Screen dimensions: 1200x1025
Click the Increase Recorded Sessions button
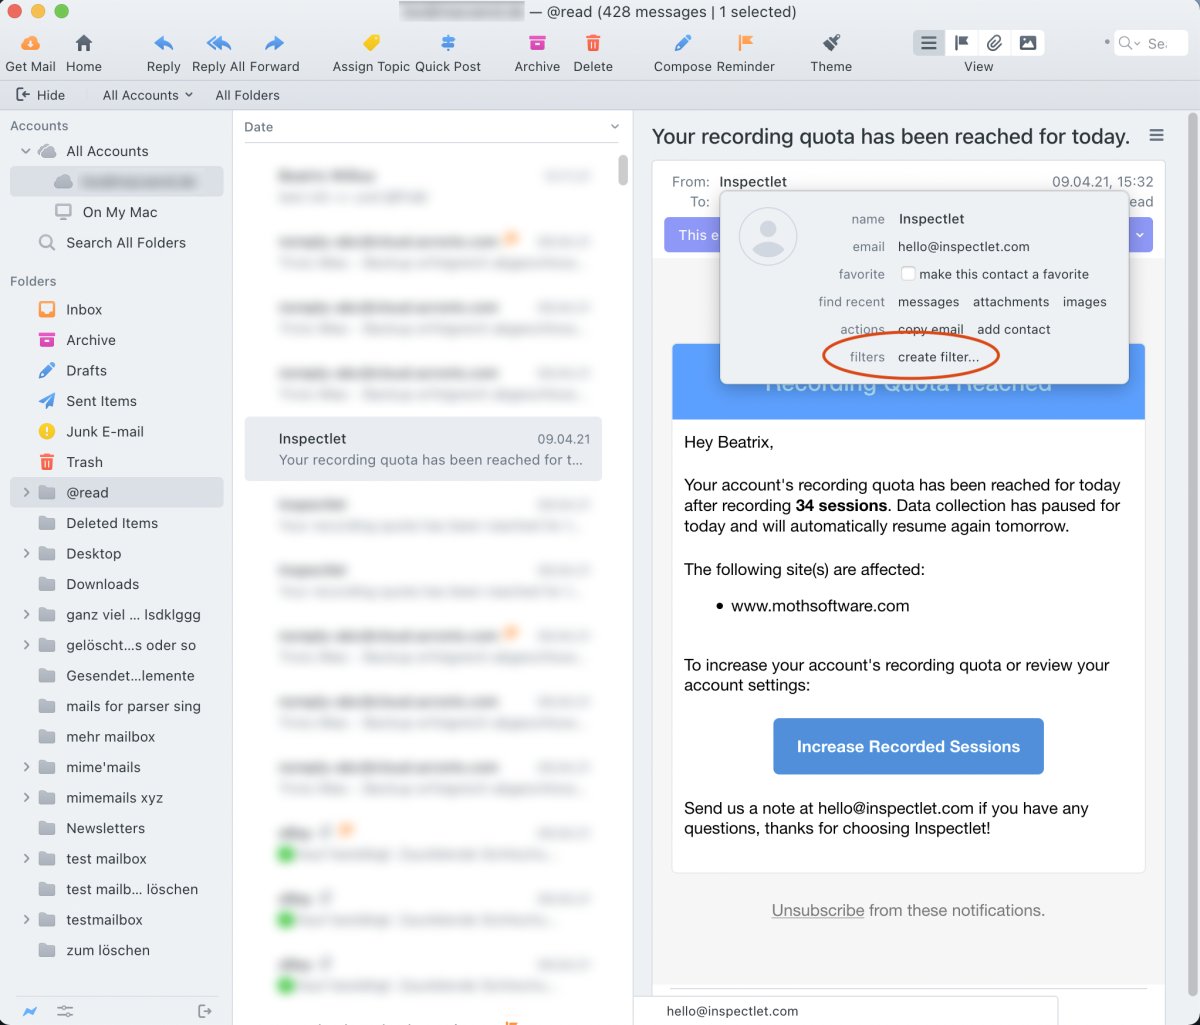(x=908, y=746)
